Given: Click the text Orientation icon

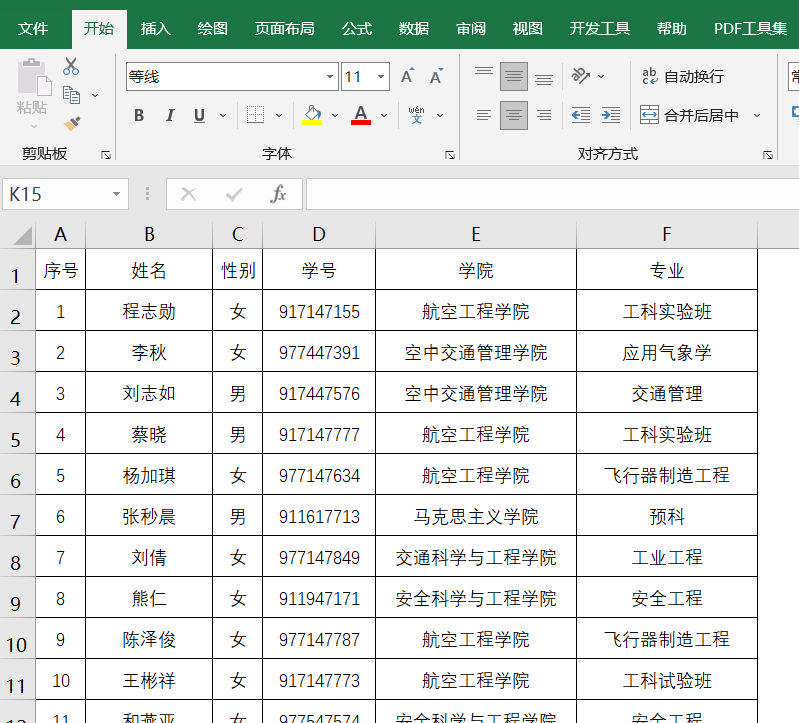Looking at the screenshot, I should click(x=581, y=76).
